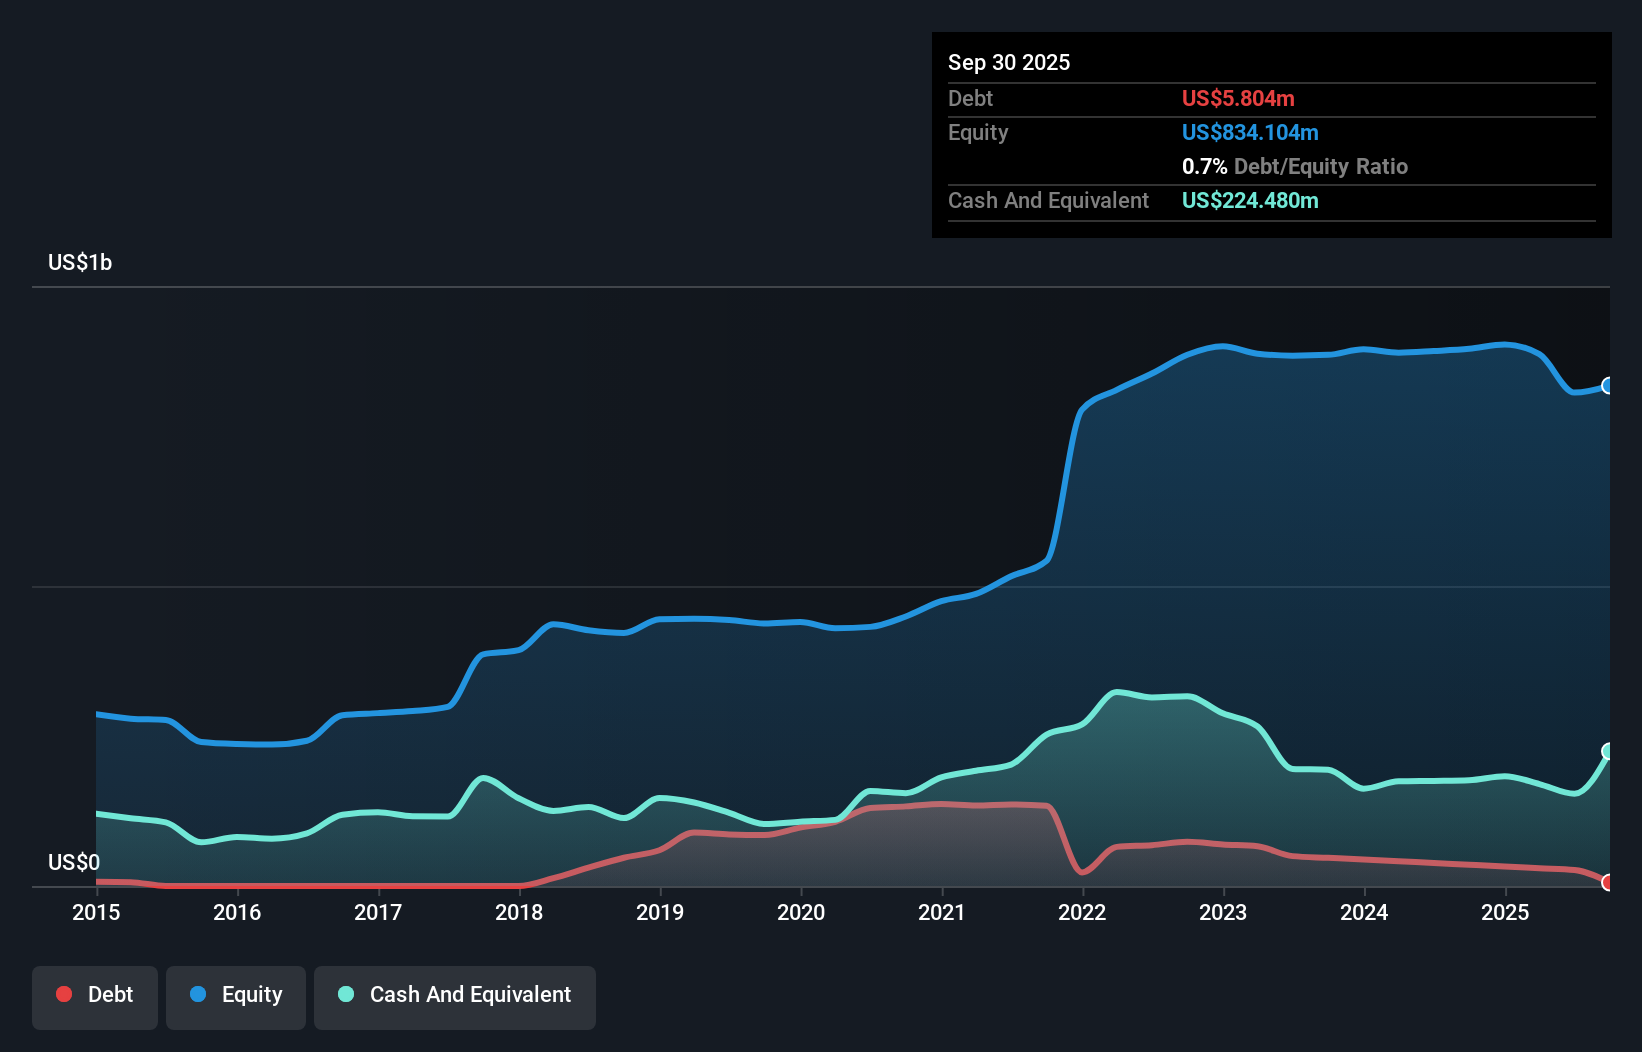Select the Cash endpoint marker on the chart
Screen dimensions: 1642x1052
click(x=1607, y=749)
